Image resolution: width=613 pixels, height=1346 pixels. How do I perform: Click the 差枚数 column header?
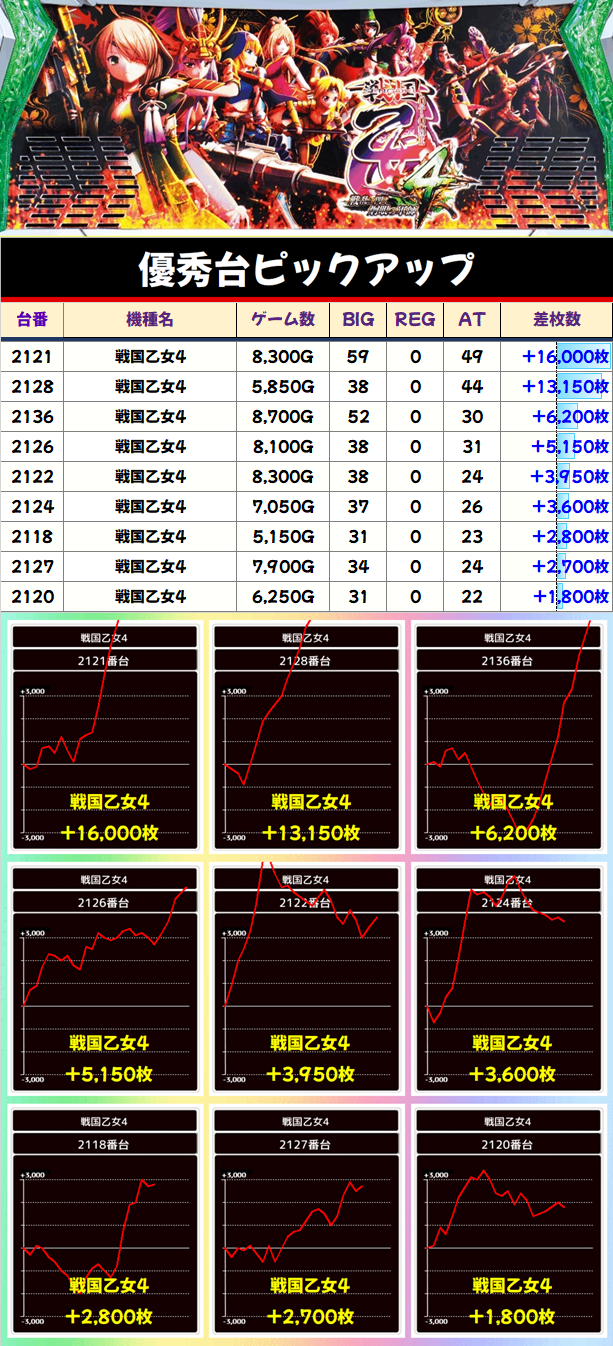pos(556,320)
